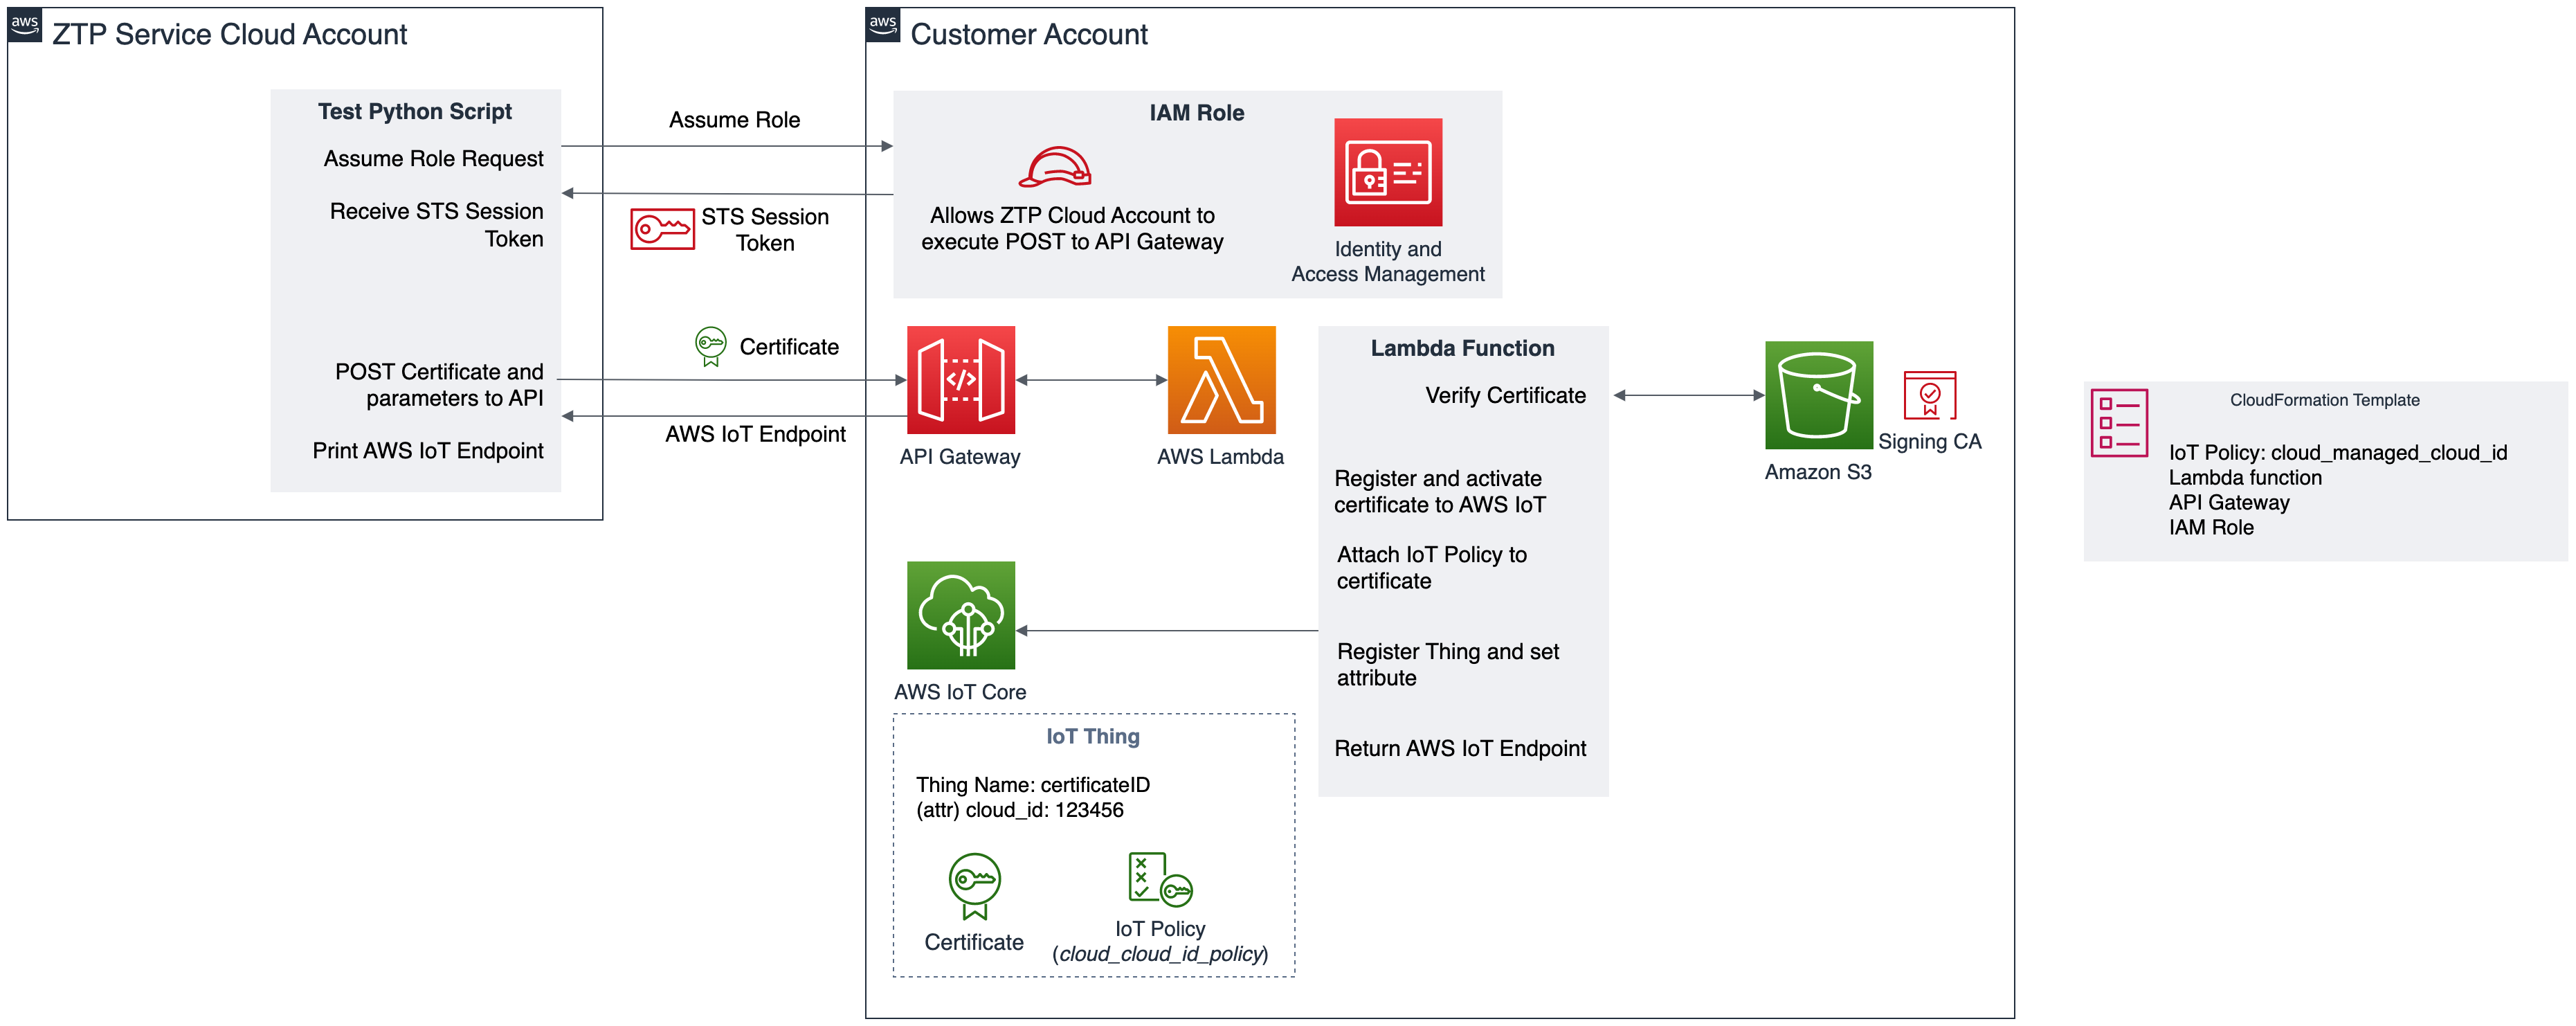Select 'API Gateway' line in CloudFormation list
Image resolution: width=2576 pixels, height=1026 pixels.
click(2229, 502)
